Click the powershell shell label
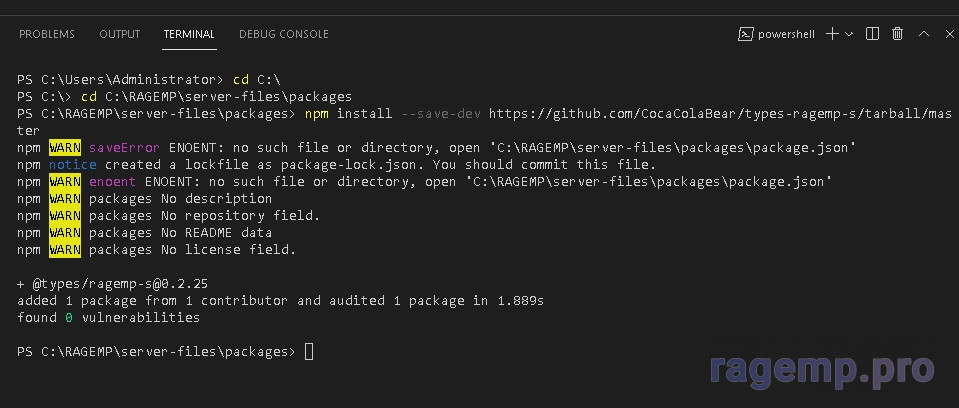The width and height of the screenshot is (959, 408). coord(786,34)
